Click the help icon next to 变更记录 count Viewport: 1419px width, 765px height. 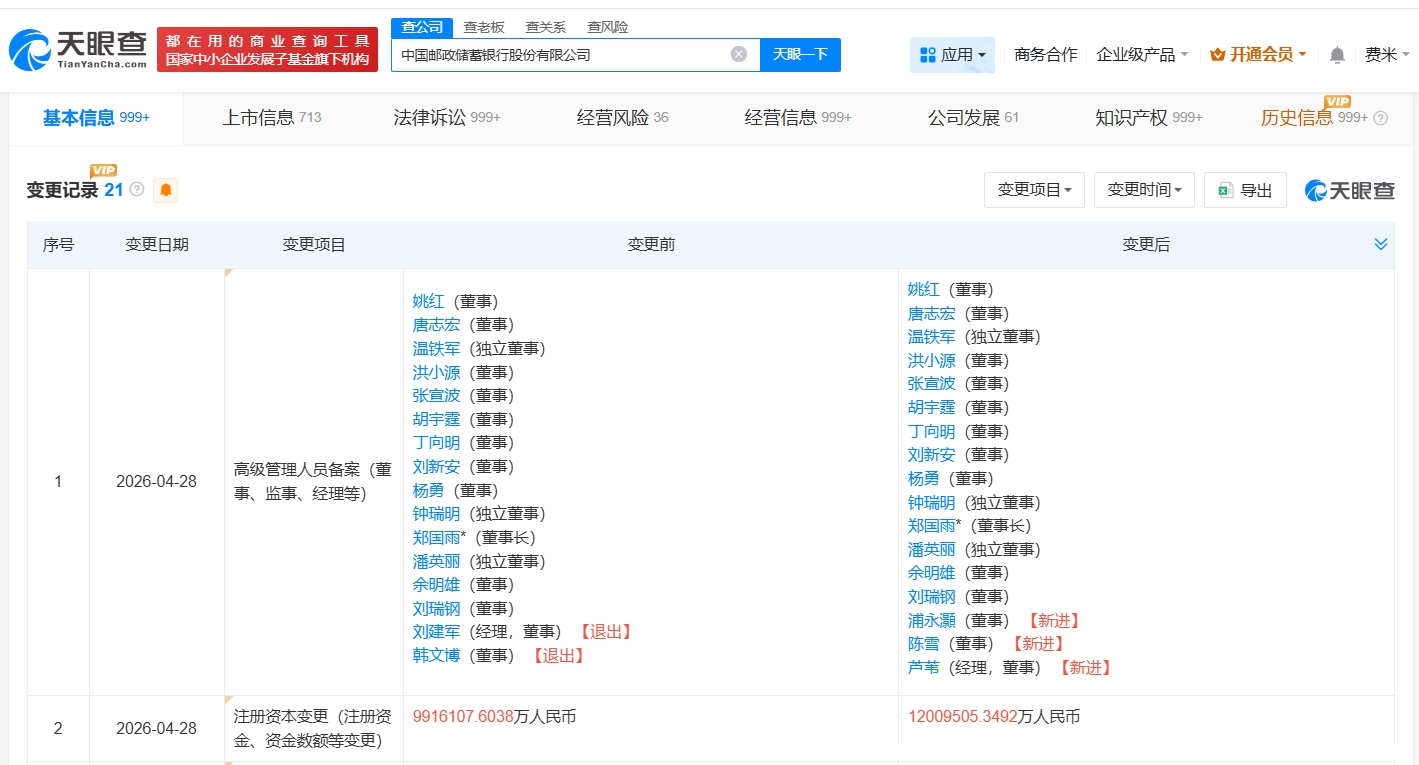pos(137,189)
